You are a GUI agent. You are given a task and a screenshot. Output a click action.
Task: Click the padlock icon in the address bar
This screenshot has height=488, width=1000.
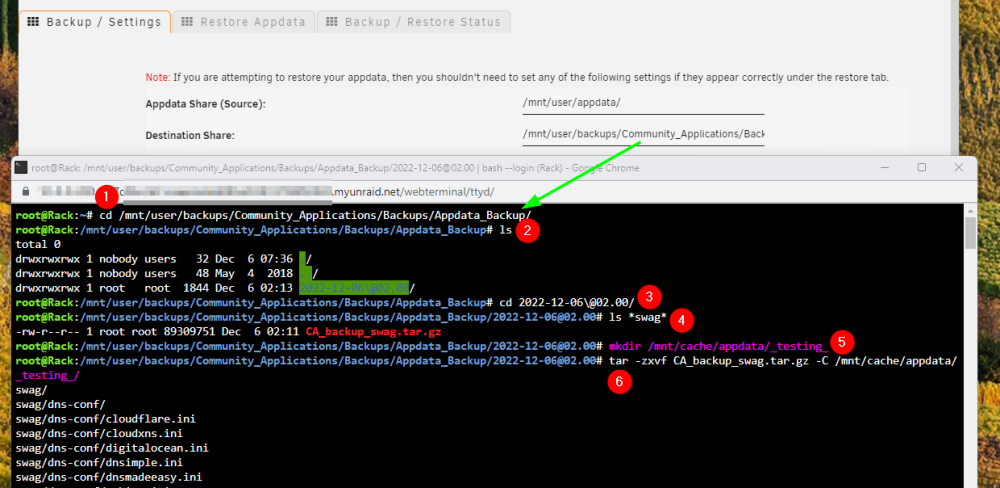[x=26, y=191]
